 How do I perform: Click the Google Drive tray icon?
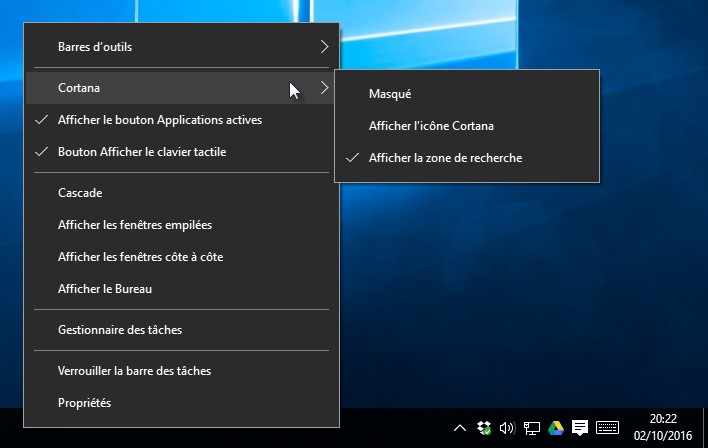[x=555, y=428]
